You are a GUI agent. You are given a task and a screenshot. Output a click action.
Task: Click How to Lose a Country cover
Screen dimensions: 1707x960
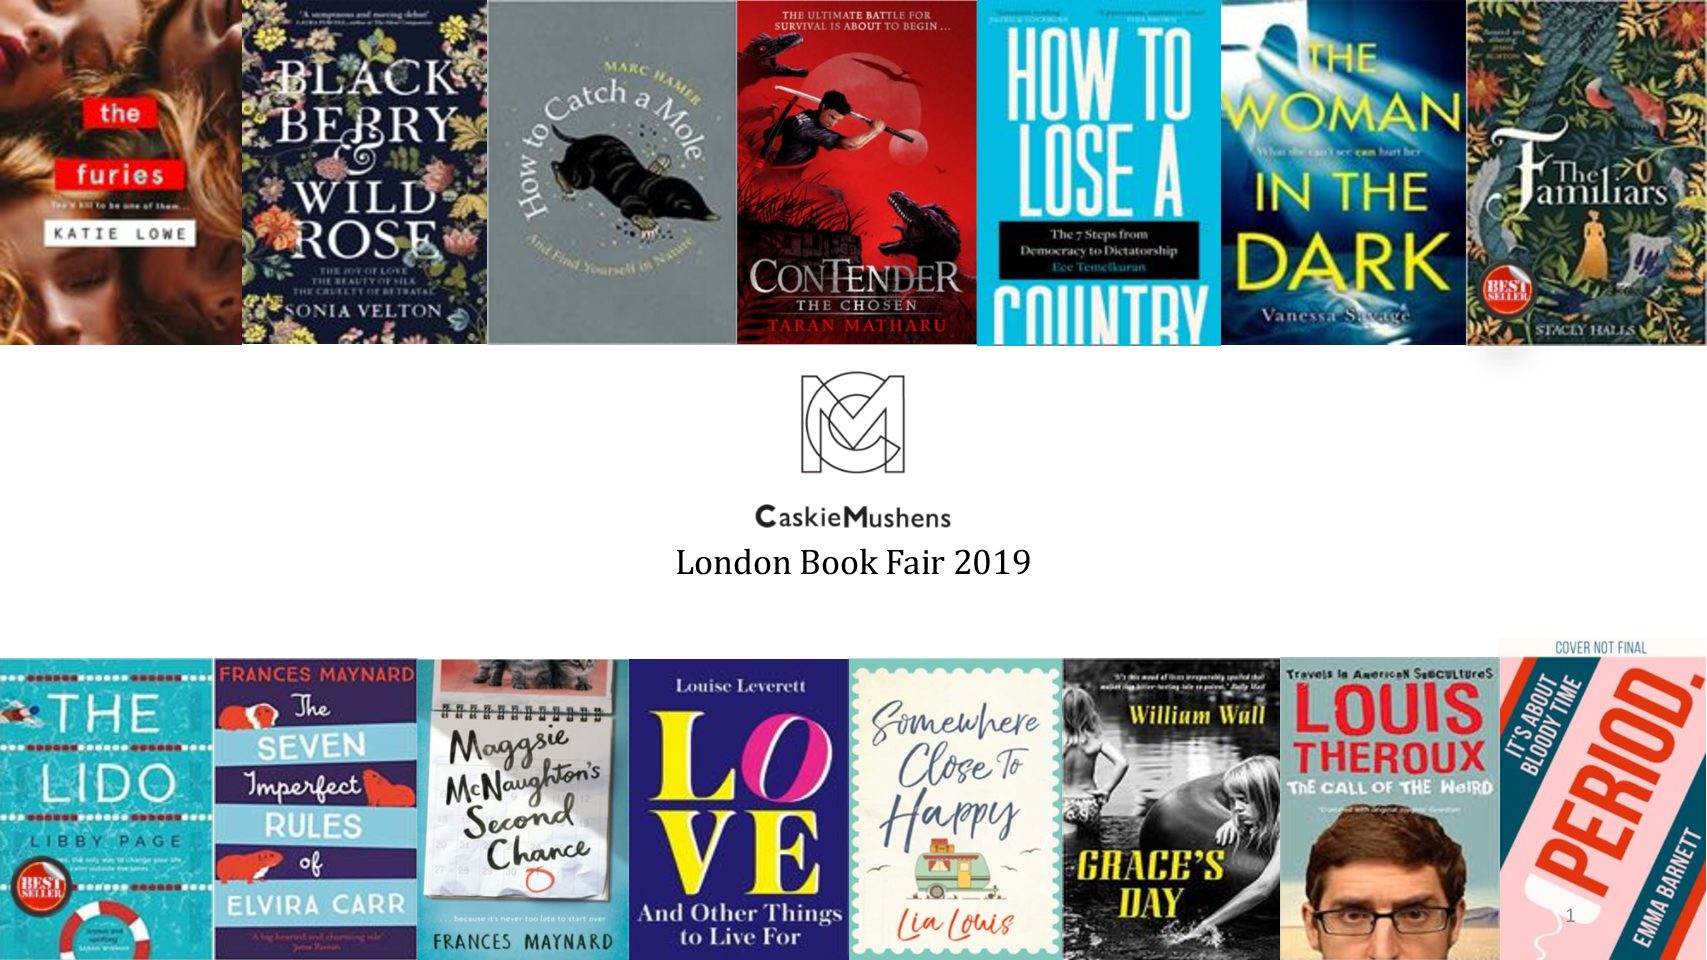click(1098, 172)
